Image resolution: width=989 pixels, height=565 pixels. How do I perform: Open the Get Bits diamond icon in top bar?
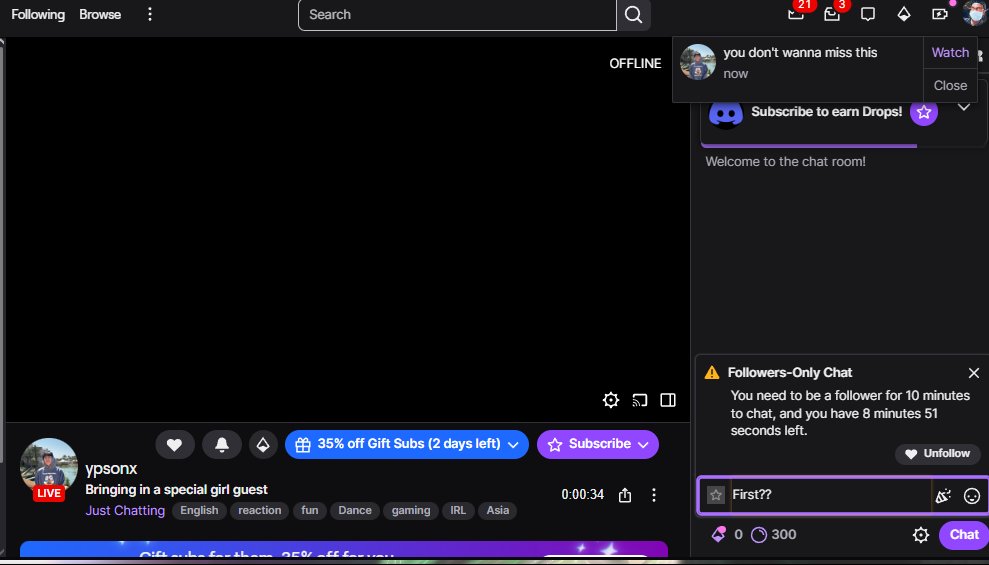(x=904, y=14)
